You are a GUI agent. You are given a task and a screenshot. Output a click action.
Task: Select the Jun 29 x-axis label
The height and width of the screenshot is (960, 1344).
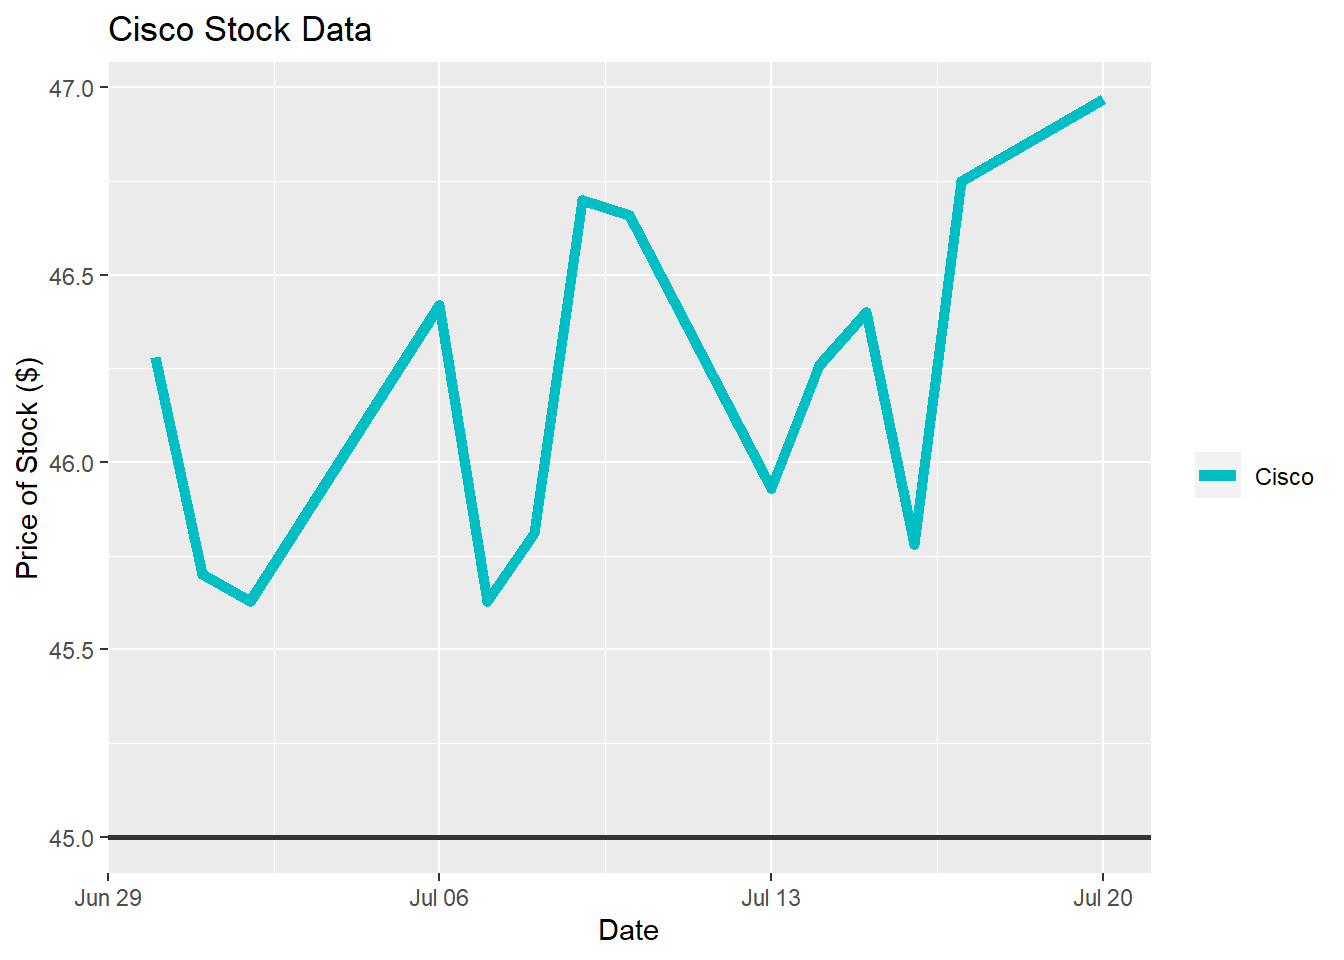pyautogui.click(x=108, y=898)
